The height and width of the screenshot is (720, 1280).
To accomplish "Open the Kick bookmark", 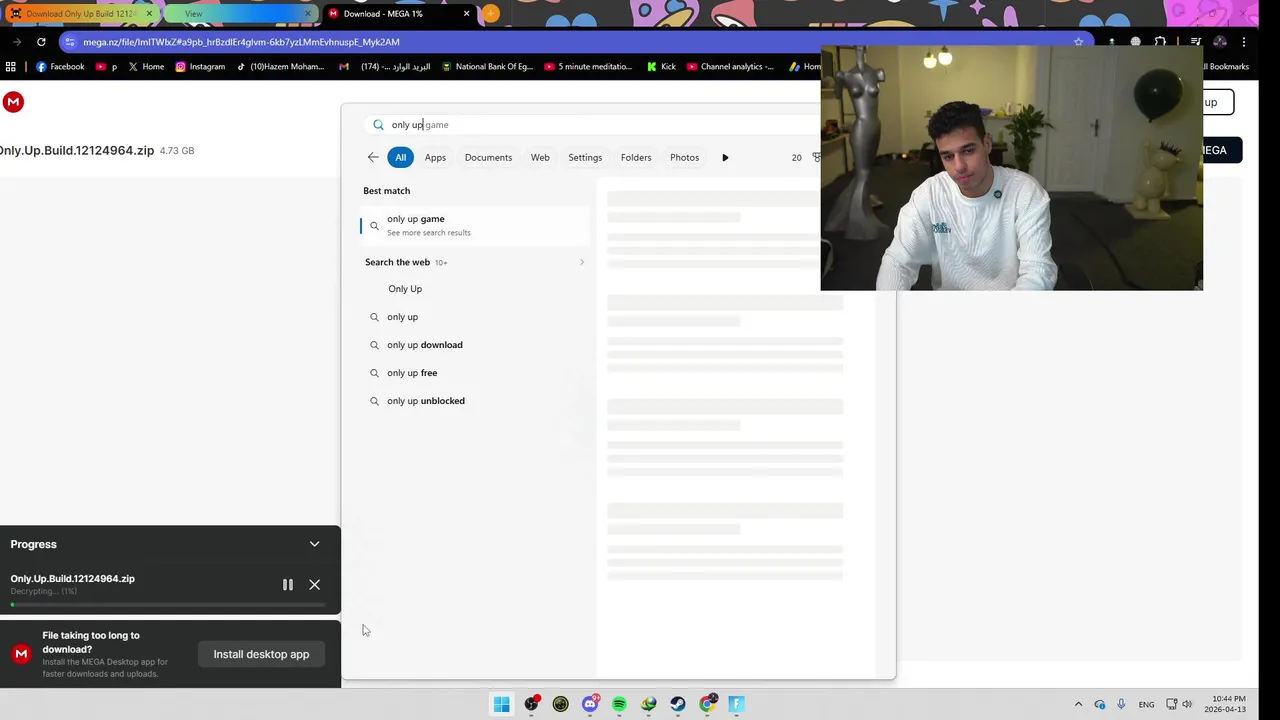I will coord(661,67).
